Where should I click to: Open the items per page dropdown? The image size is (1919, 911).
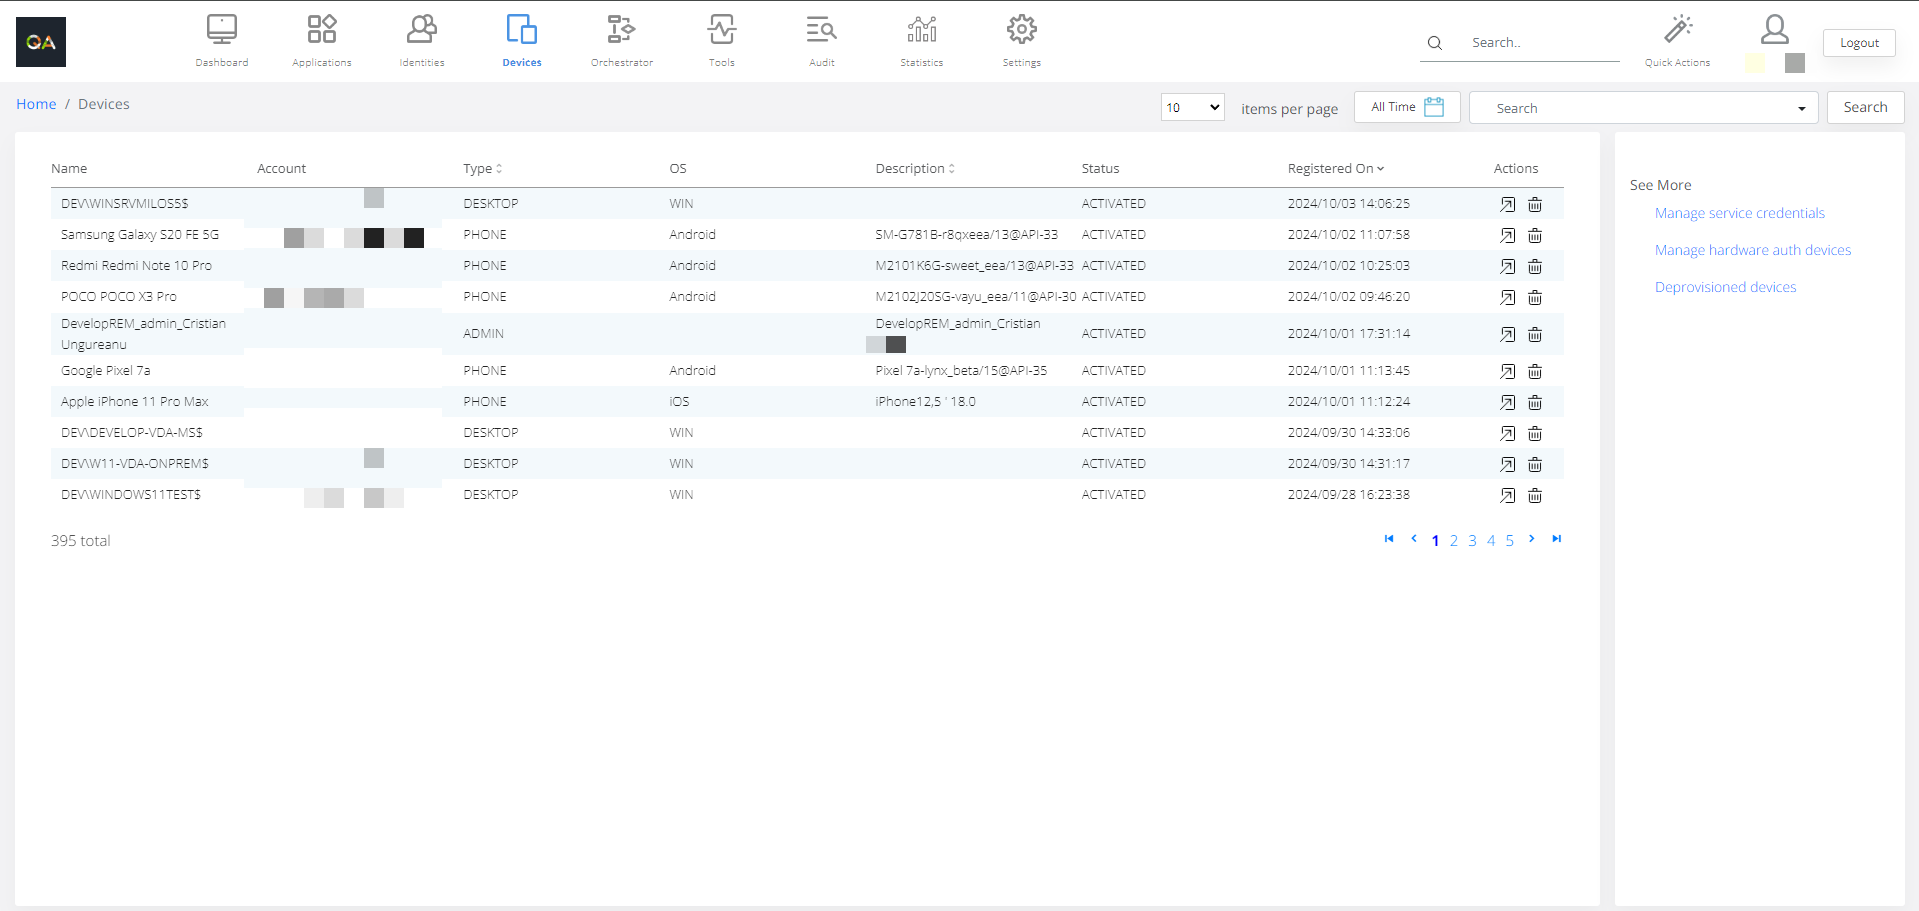pyautogui.click(x=1192, y=107)
